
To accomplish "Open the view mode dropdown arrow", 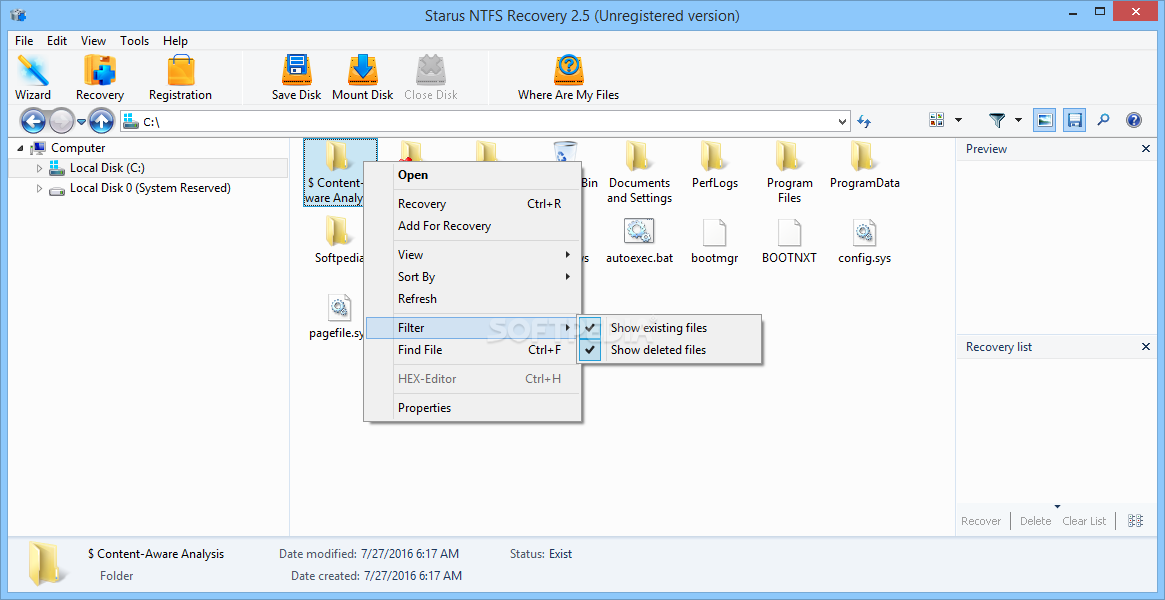I will click(x=958, y=120).
